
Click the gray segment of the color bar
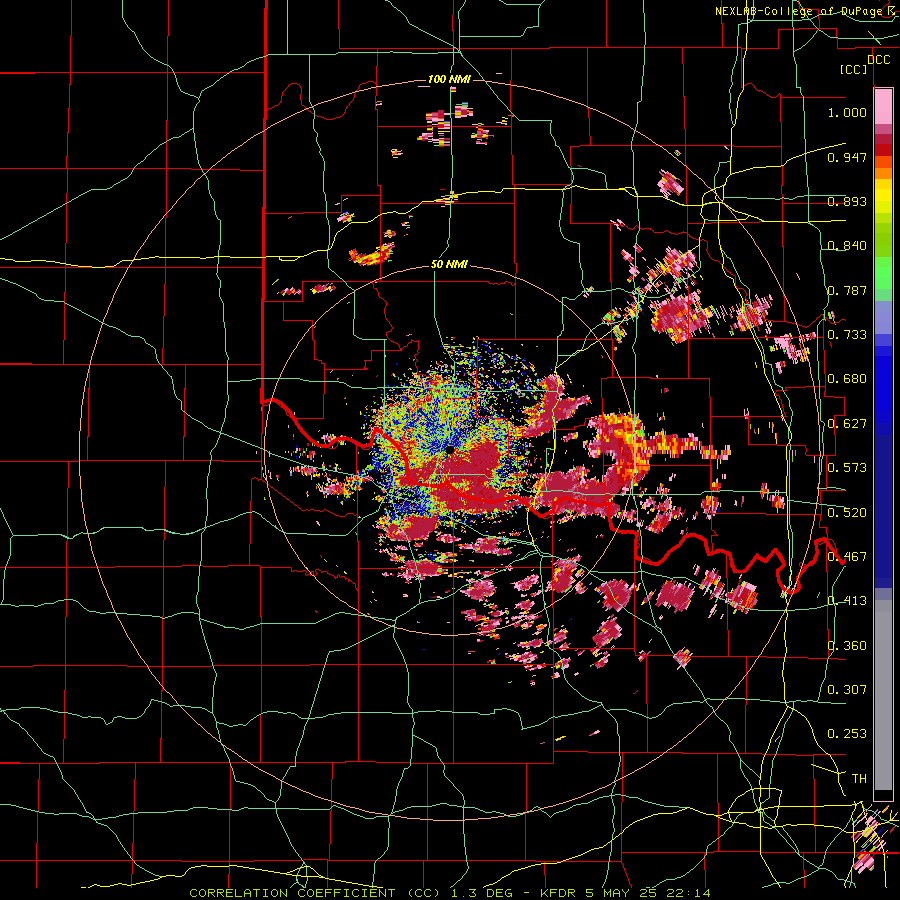[883, 695]
